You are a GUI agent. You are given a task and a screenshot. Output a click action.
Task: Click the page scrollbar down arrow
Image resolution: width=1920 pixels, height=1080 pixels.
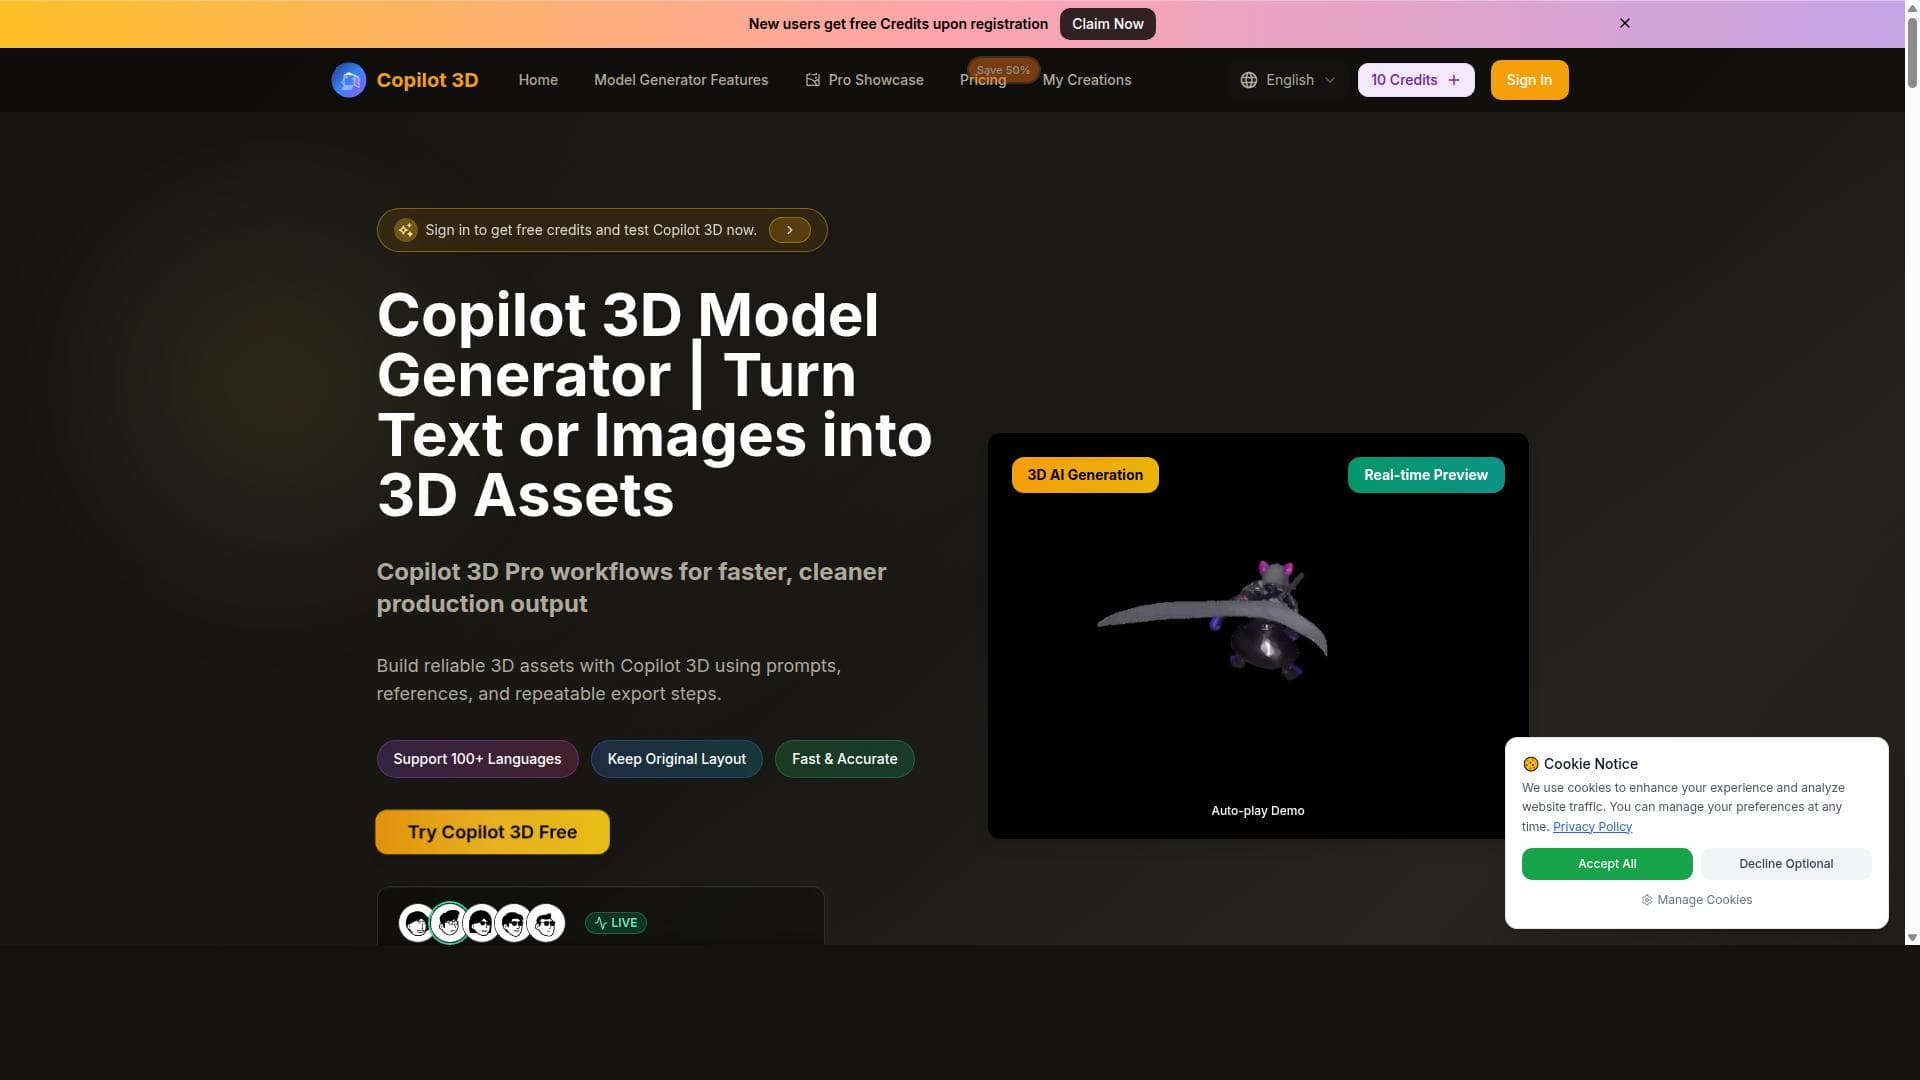tap(1911, 938)
